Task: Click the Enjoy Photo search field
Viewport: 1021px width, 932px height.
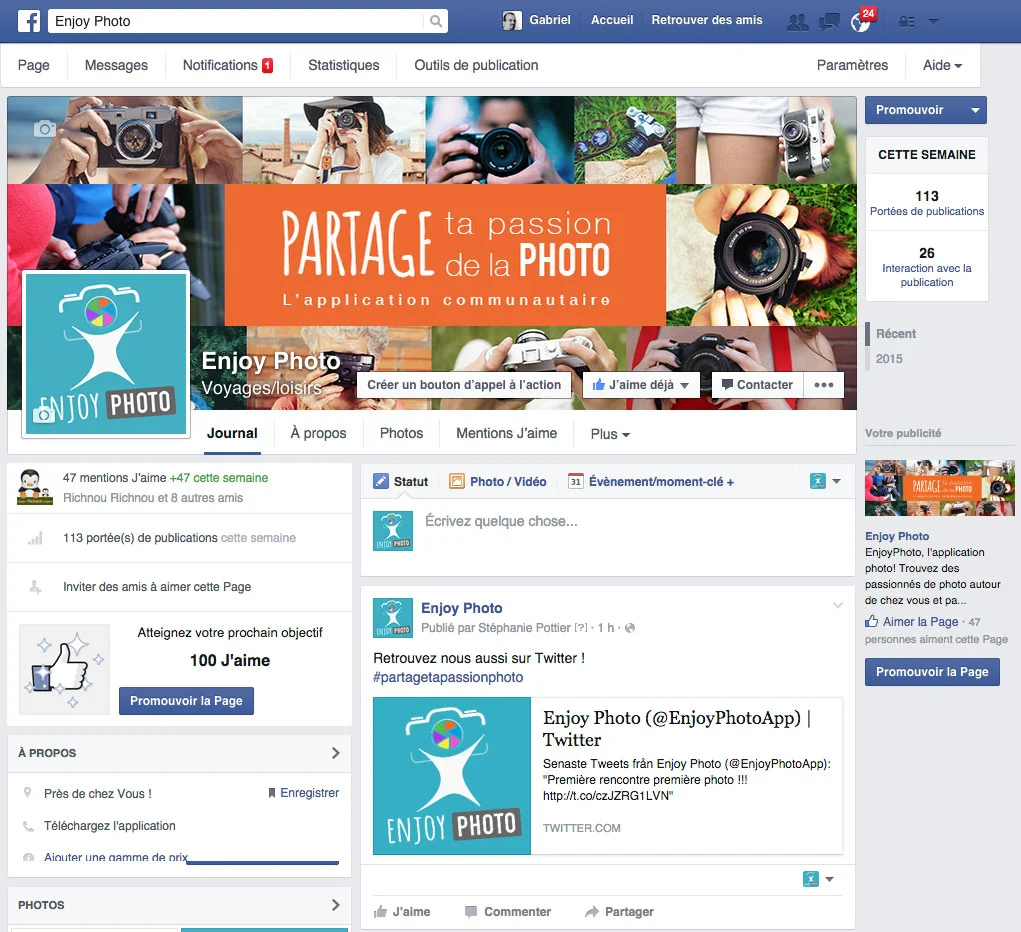Action: [238, 21]
